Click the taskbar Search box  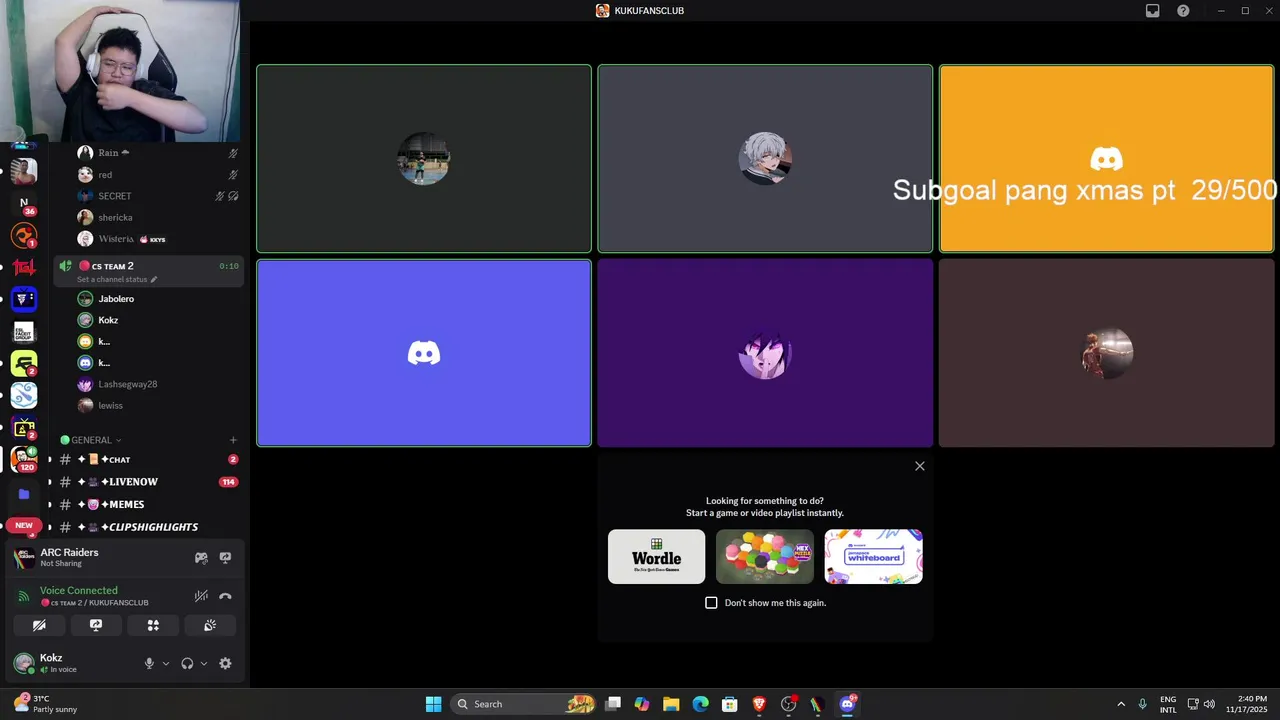click(x=524, y=704)
